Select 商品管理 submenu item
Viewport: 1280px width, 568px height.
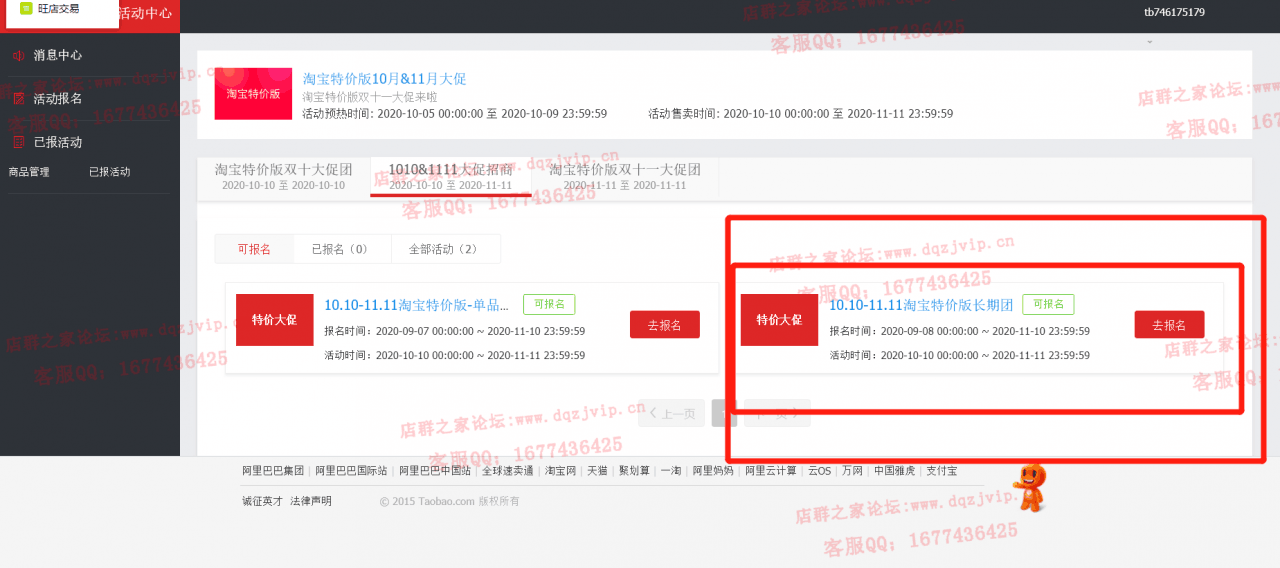click(29, 172)
